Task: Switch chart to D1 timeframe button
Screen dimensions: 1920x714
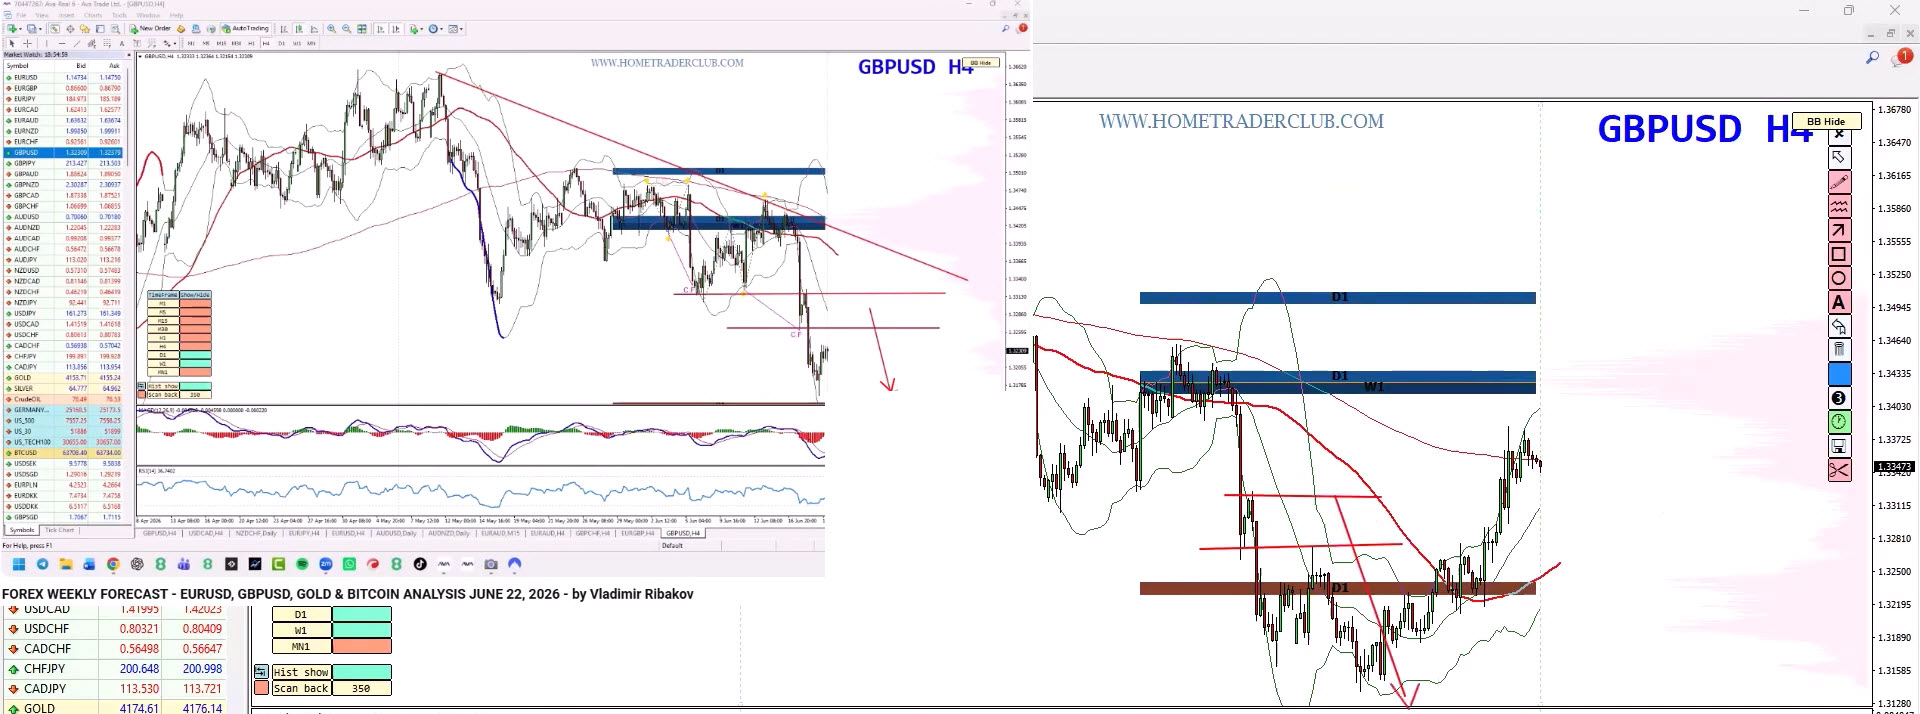Action: [281, 43]
